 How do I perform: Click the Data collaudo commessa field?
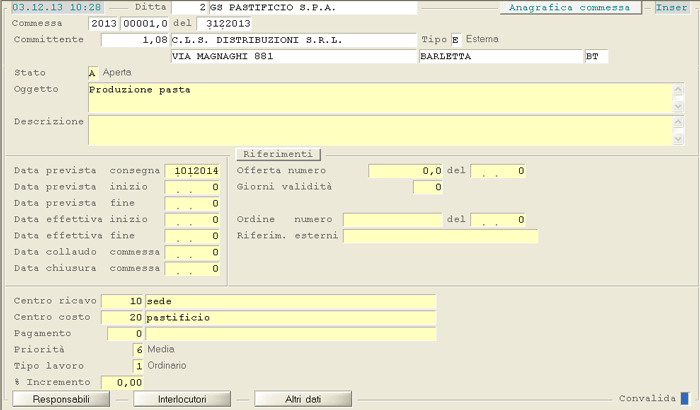pos(192,252)
